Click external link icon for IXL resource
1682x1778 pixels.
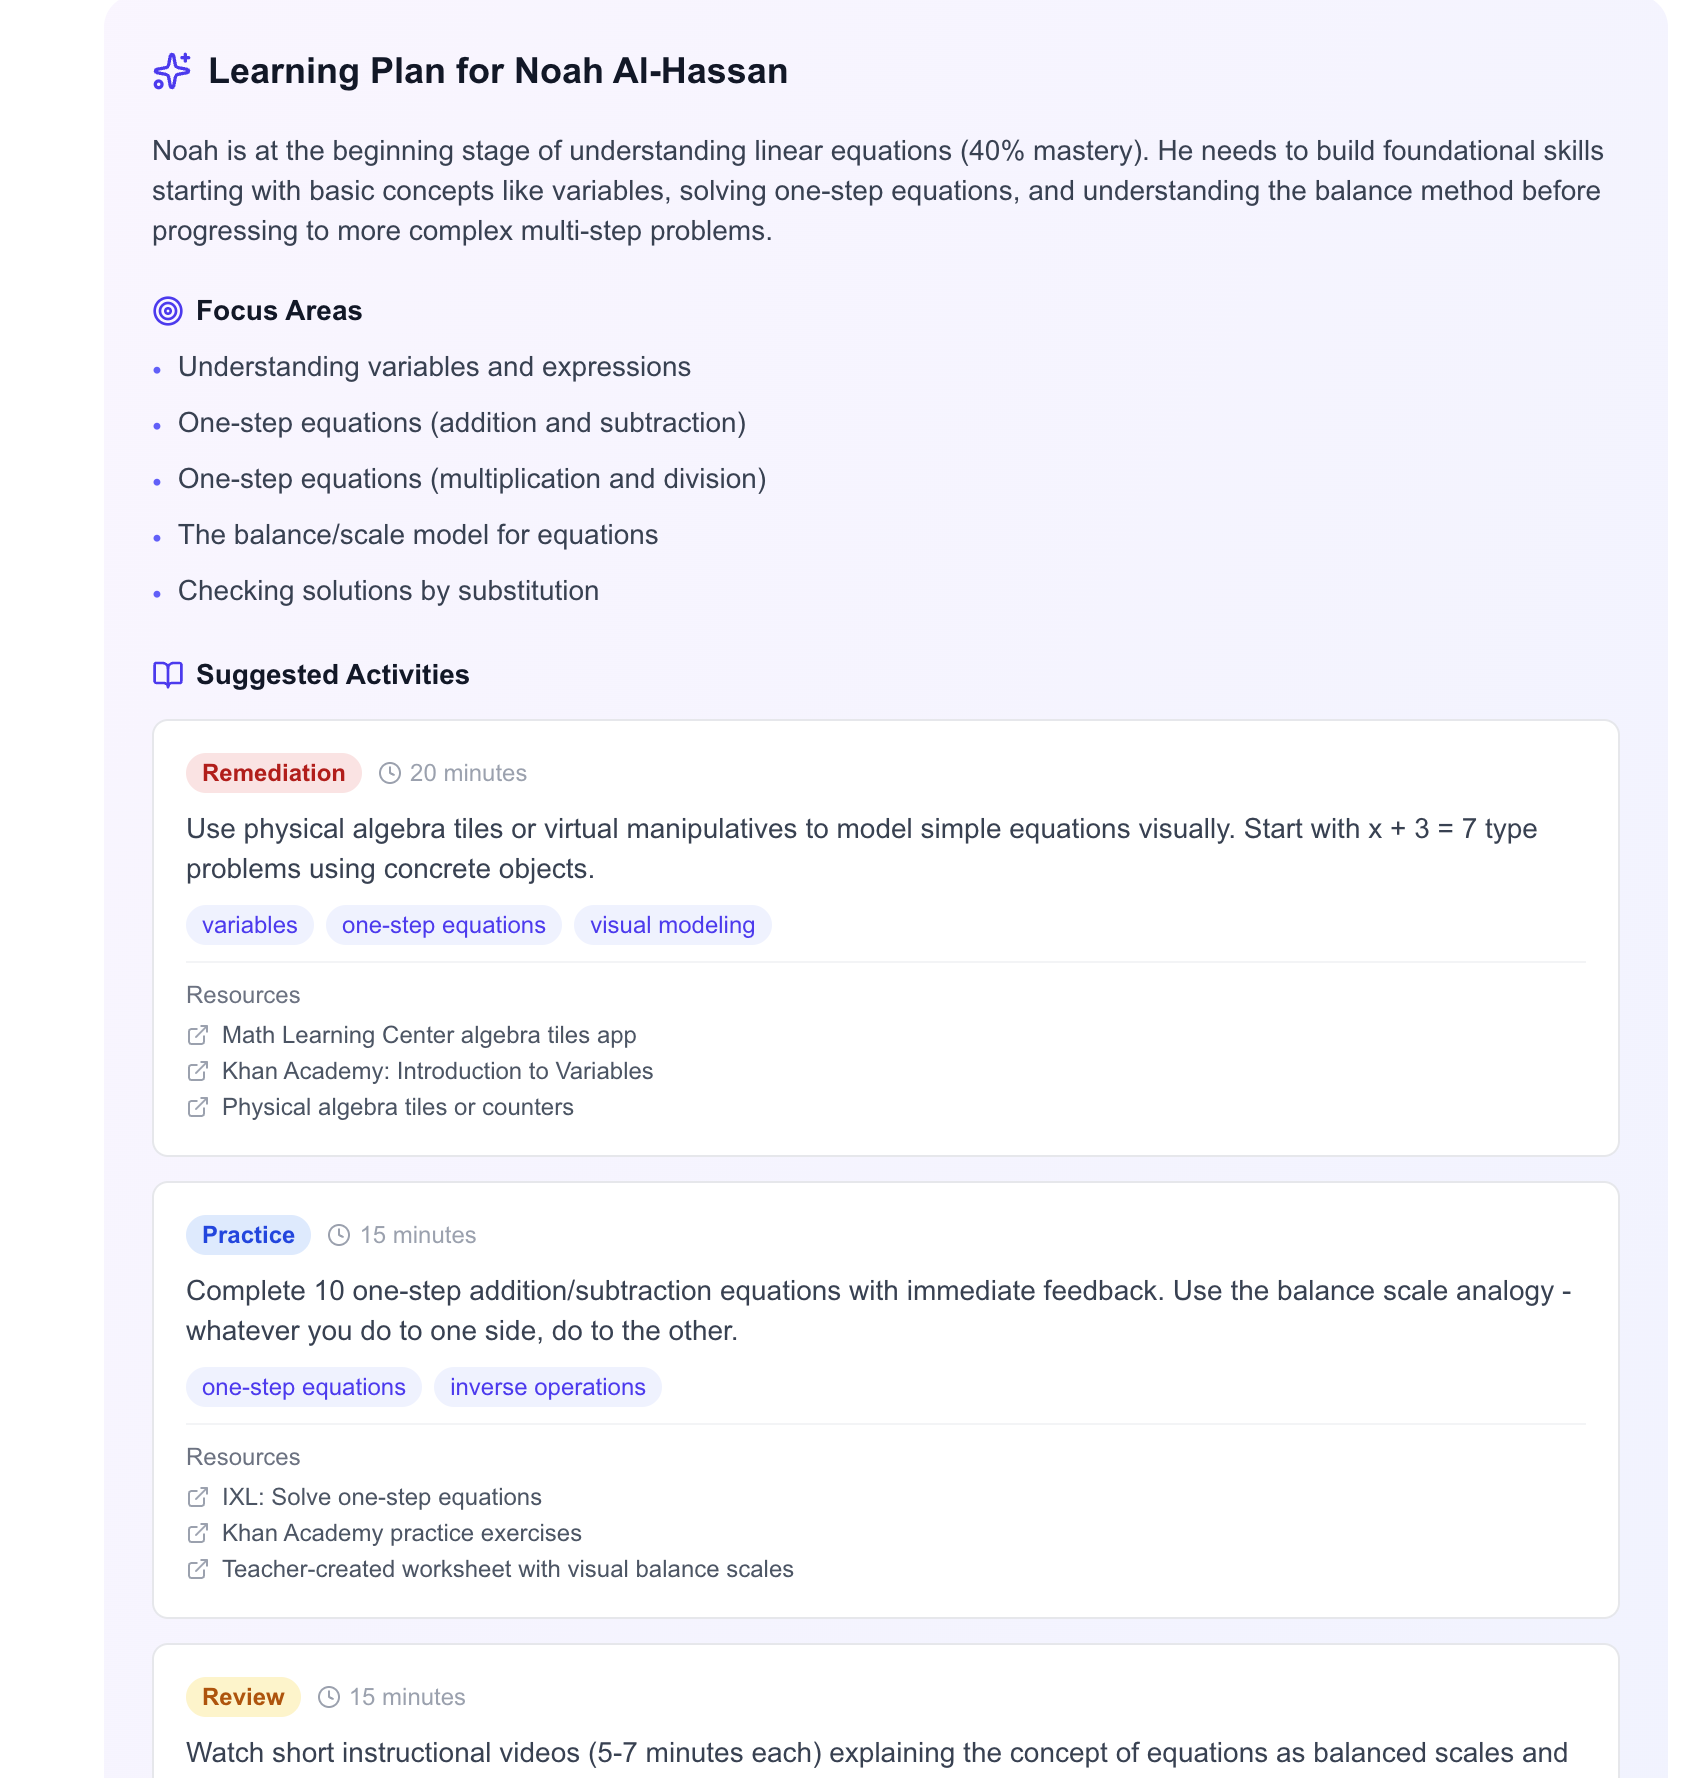click(198, 1497)
